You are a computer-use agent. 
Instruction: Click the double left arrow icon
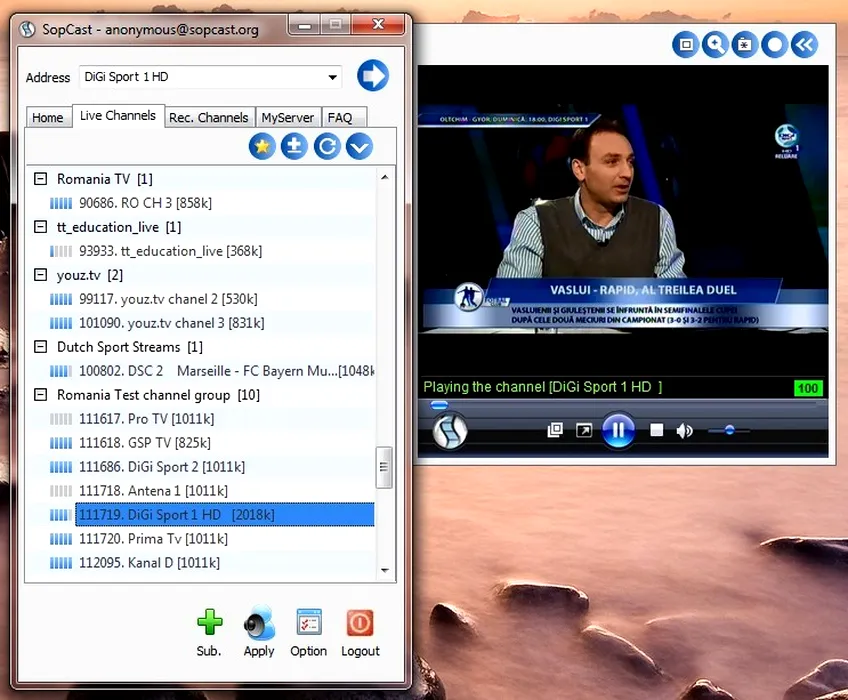coord(804,44)
